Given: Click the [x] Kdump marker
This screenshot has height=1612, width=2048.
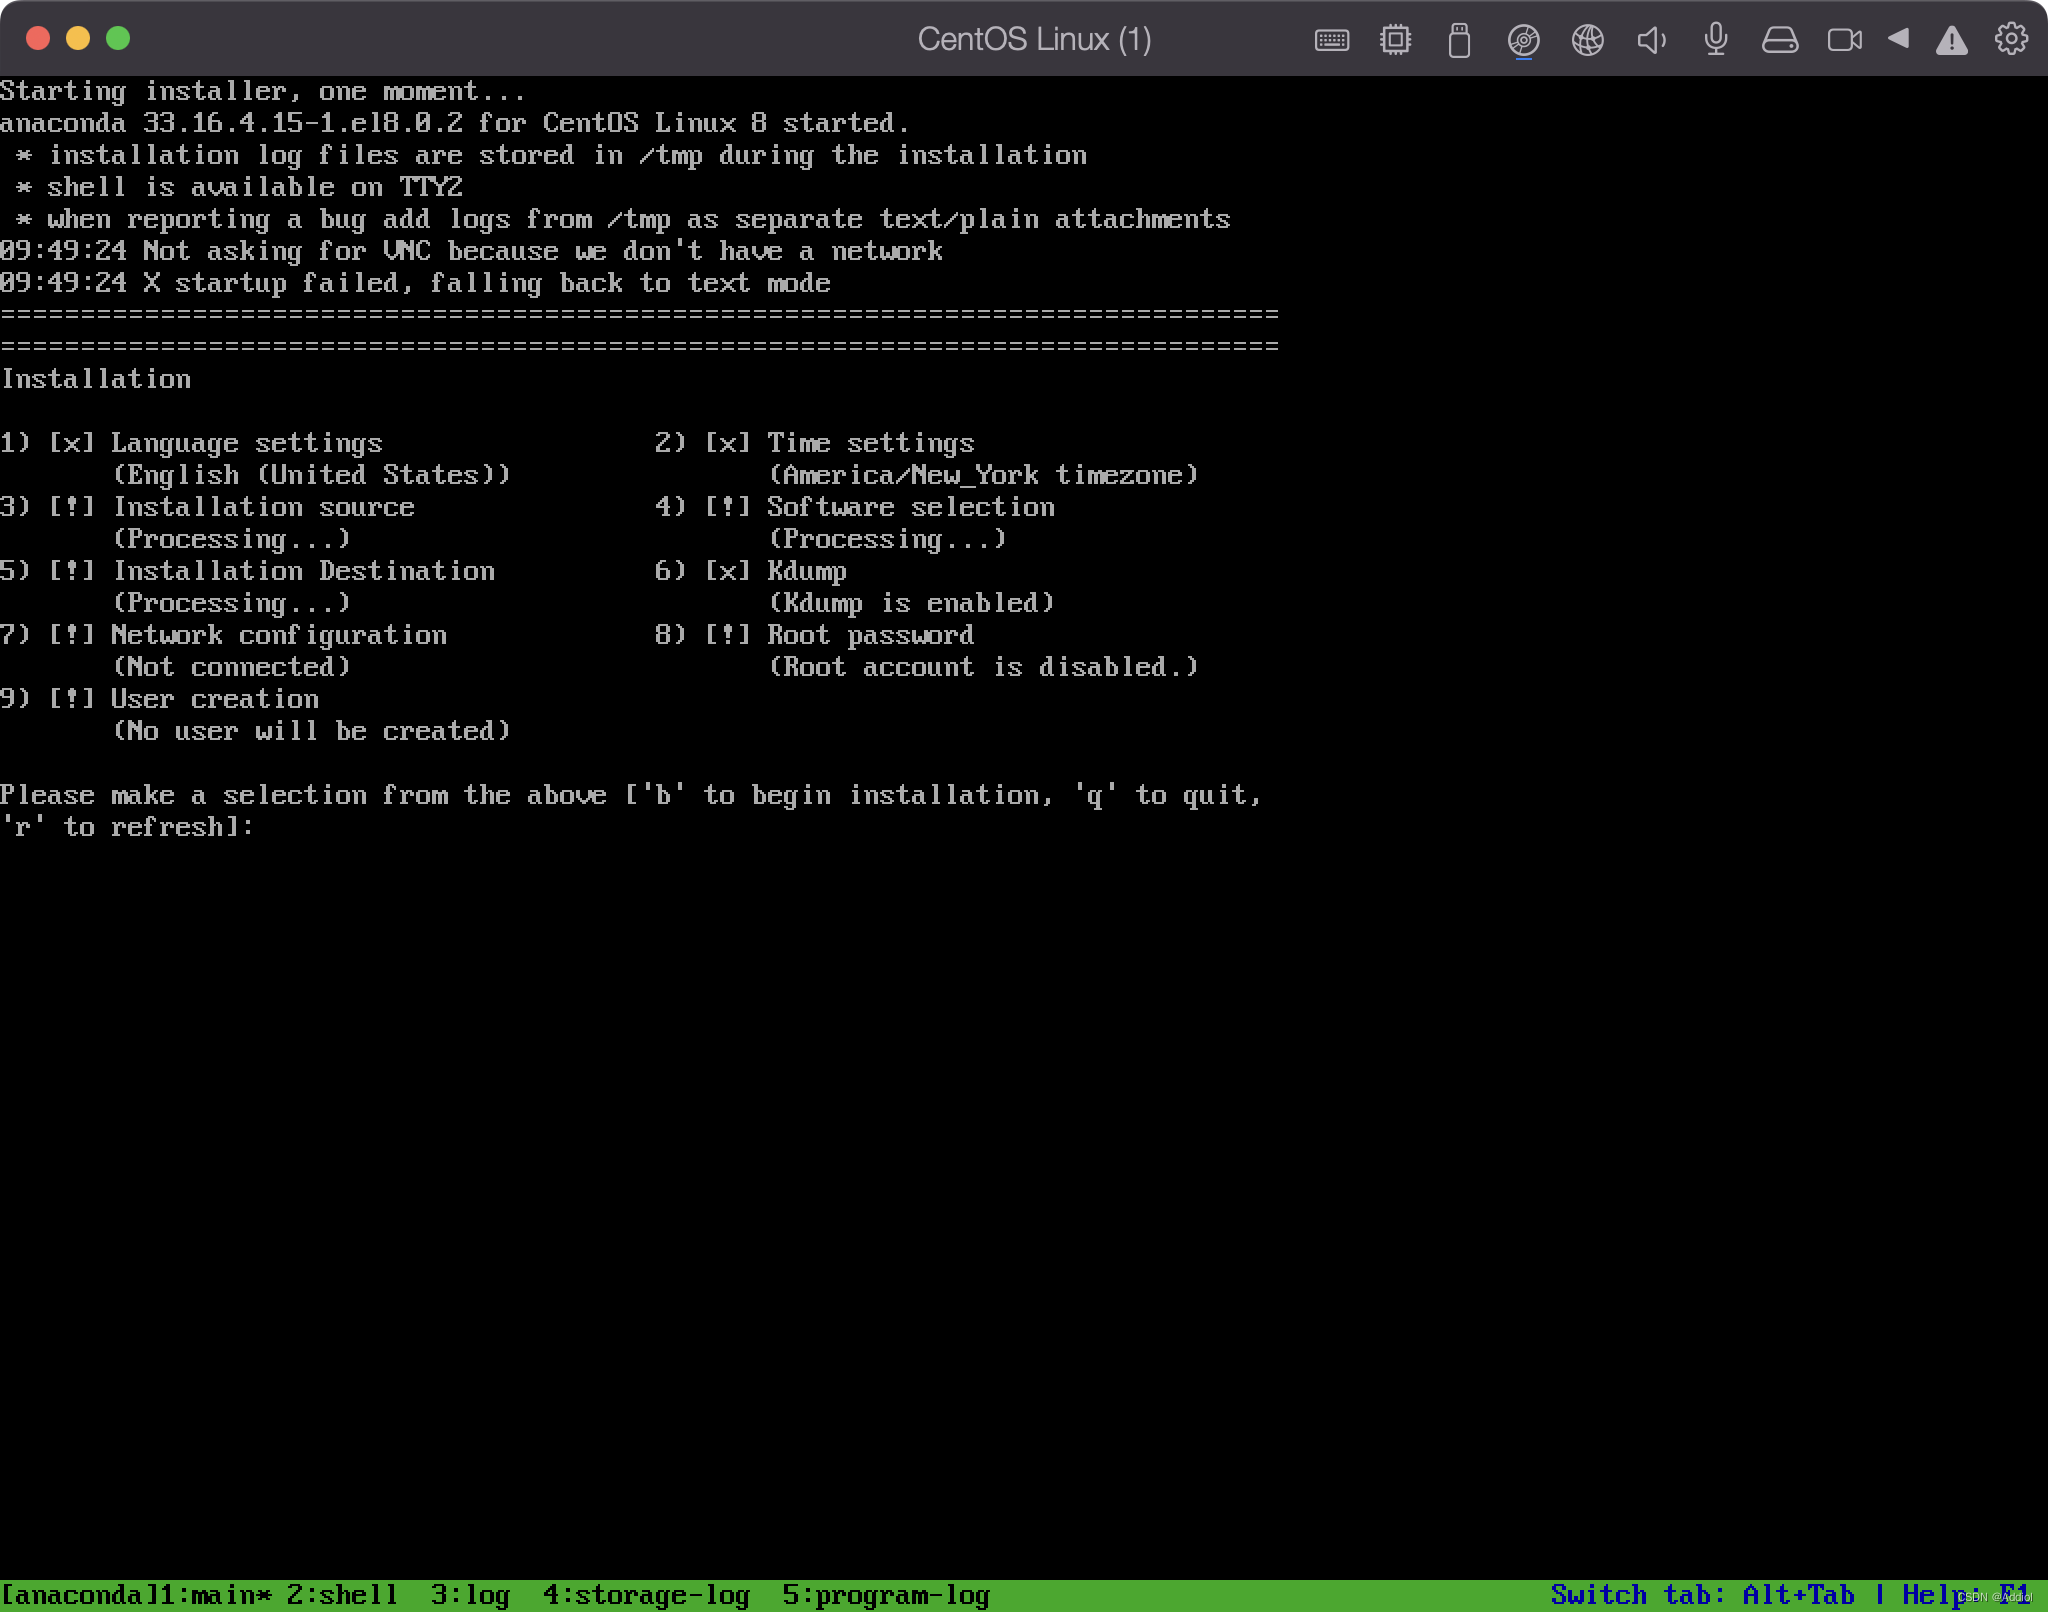Looking at the screenshot, I should coord(728,571).
